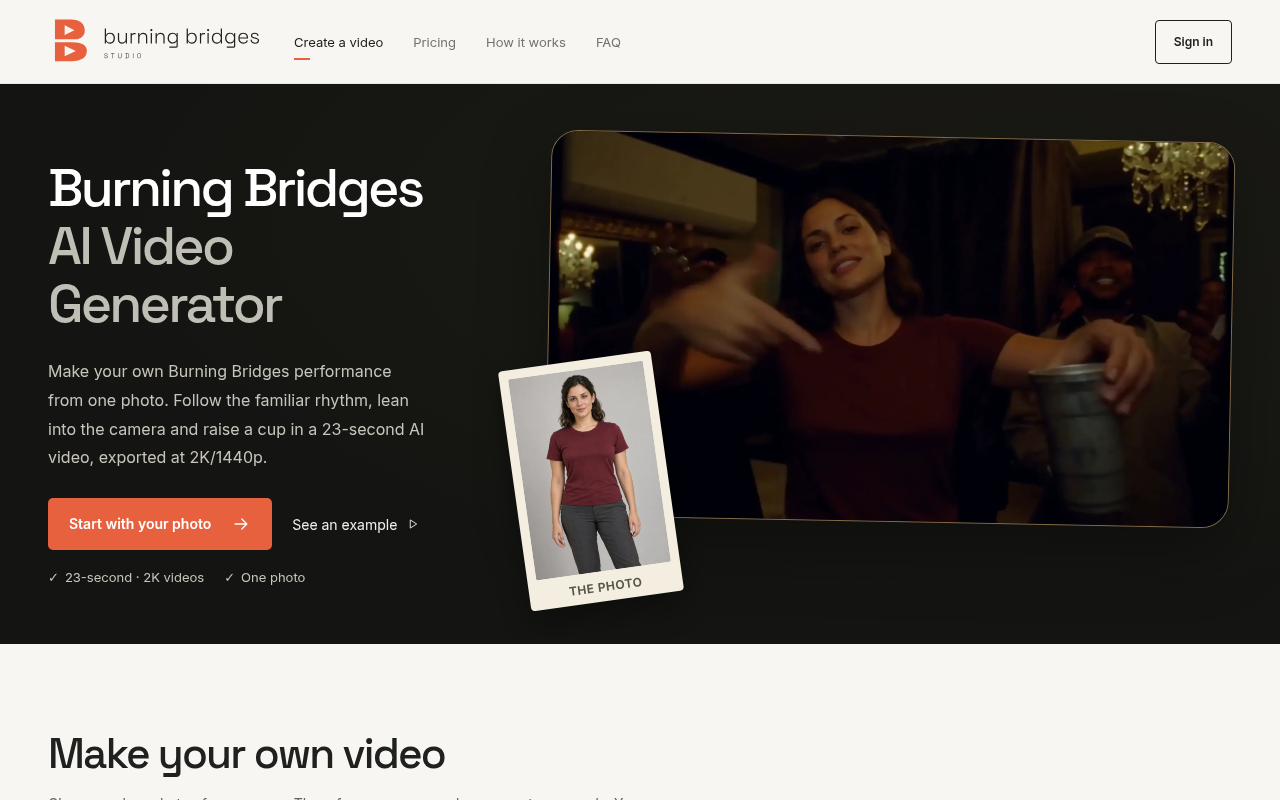Screen dimensions: 1280x800
Task: Click the play triangle beside See an example
Action: click(x=413, y=524)
